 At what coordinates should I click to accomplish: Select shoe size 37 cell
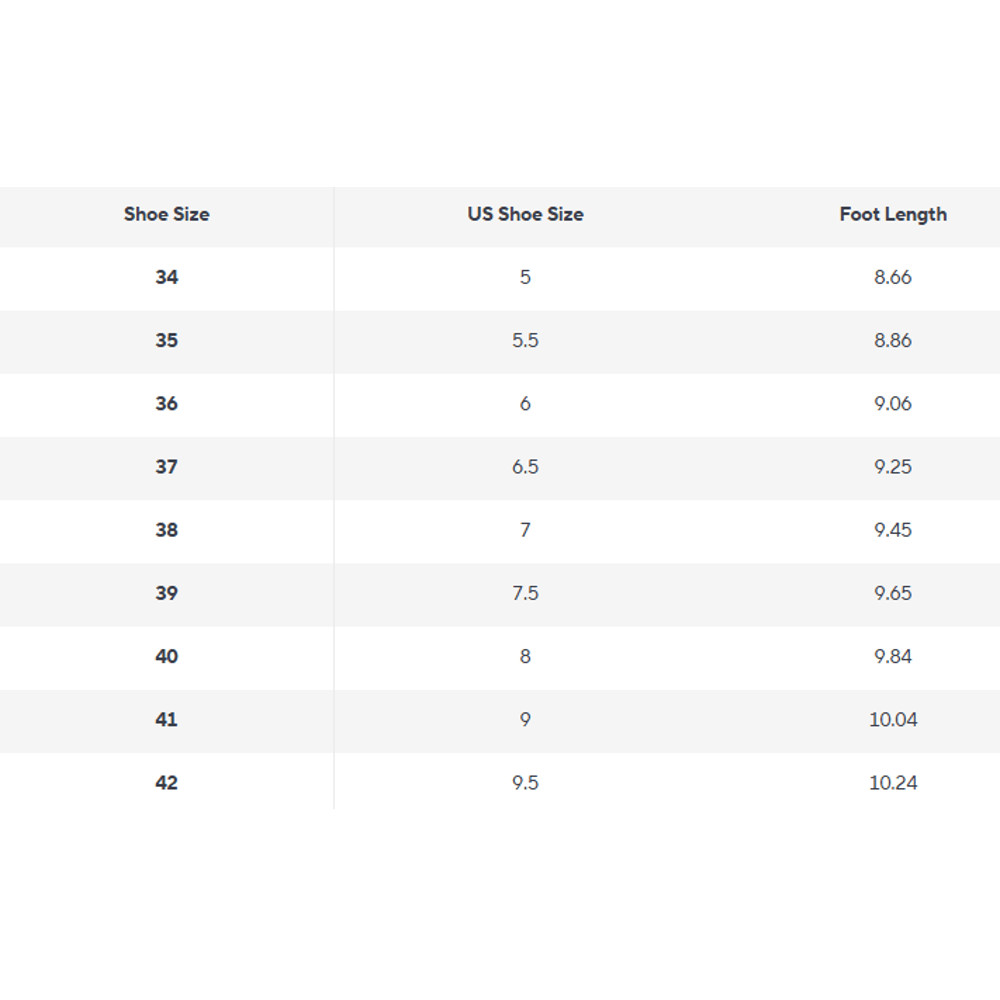[167, 467]
